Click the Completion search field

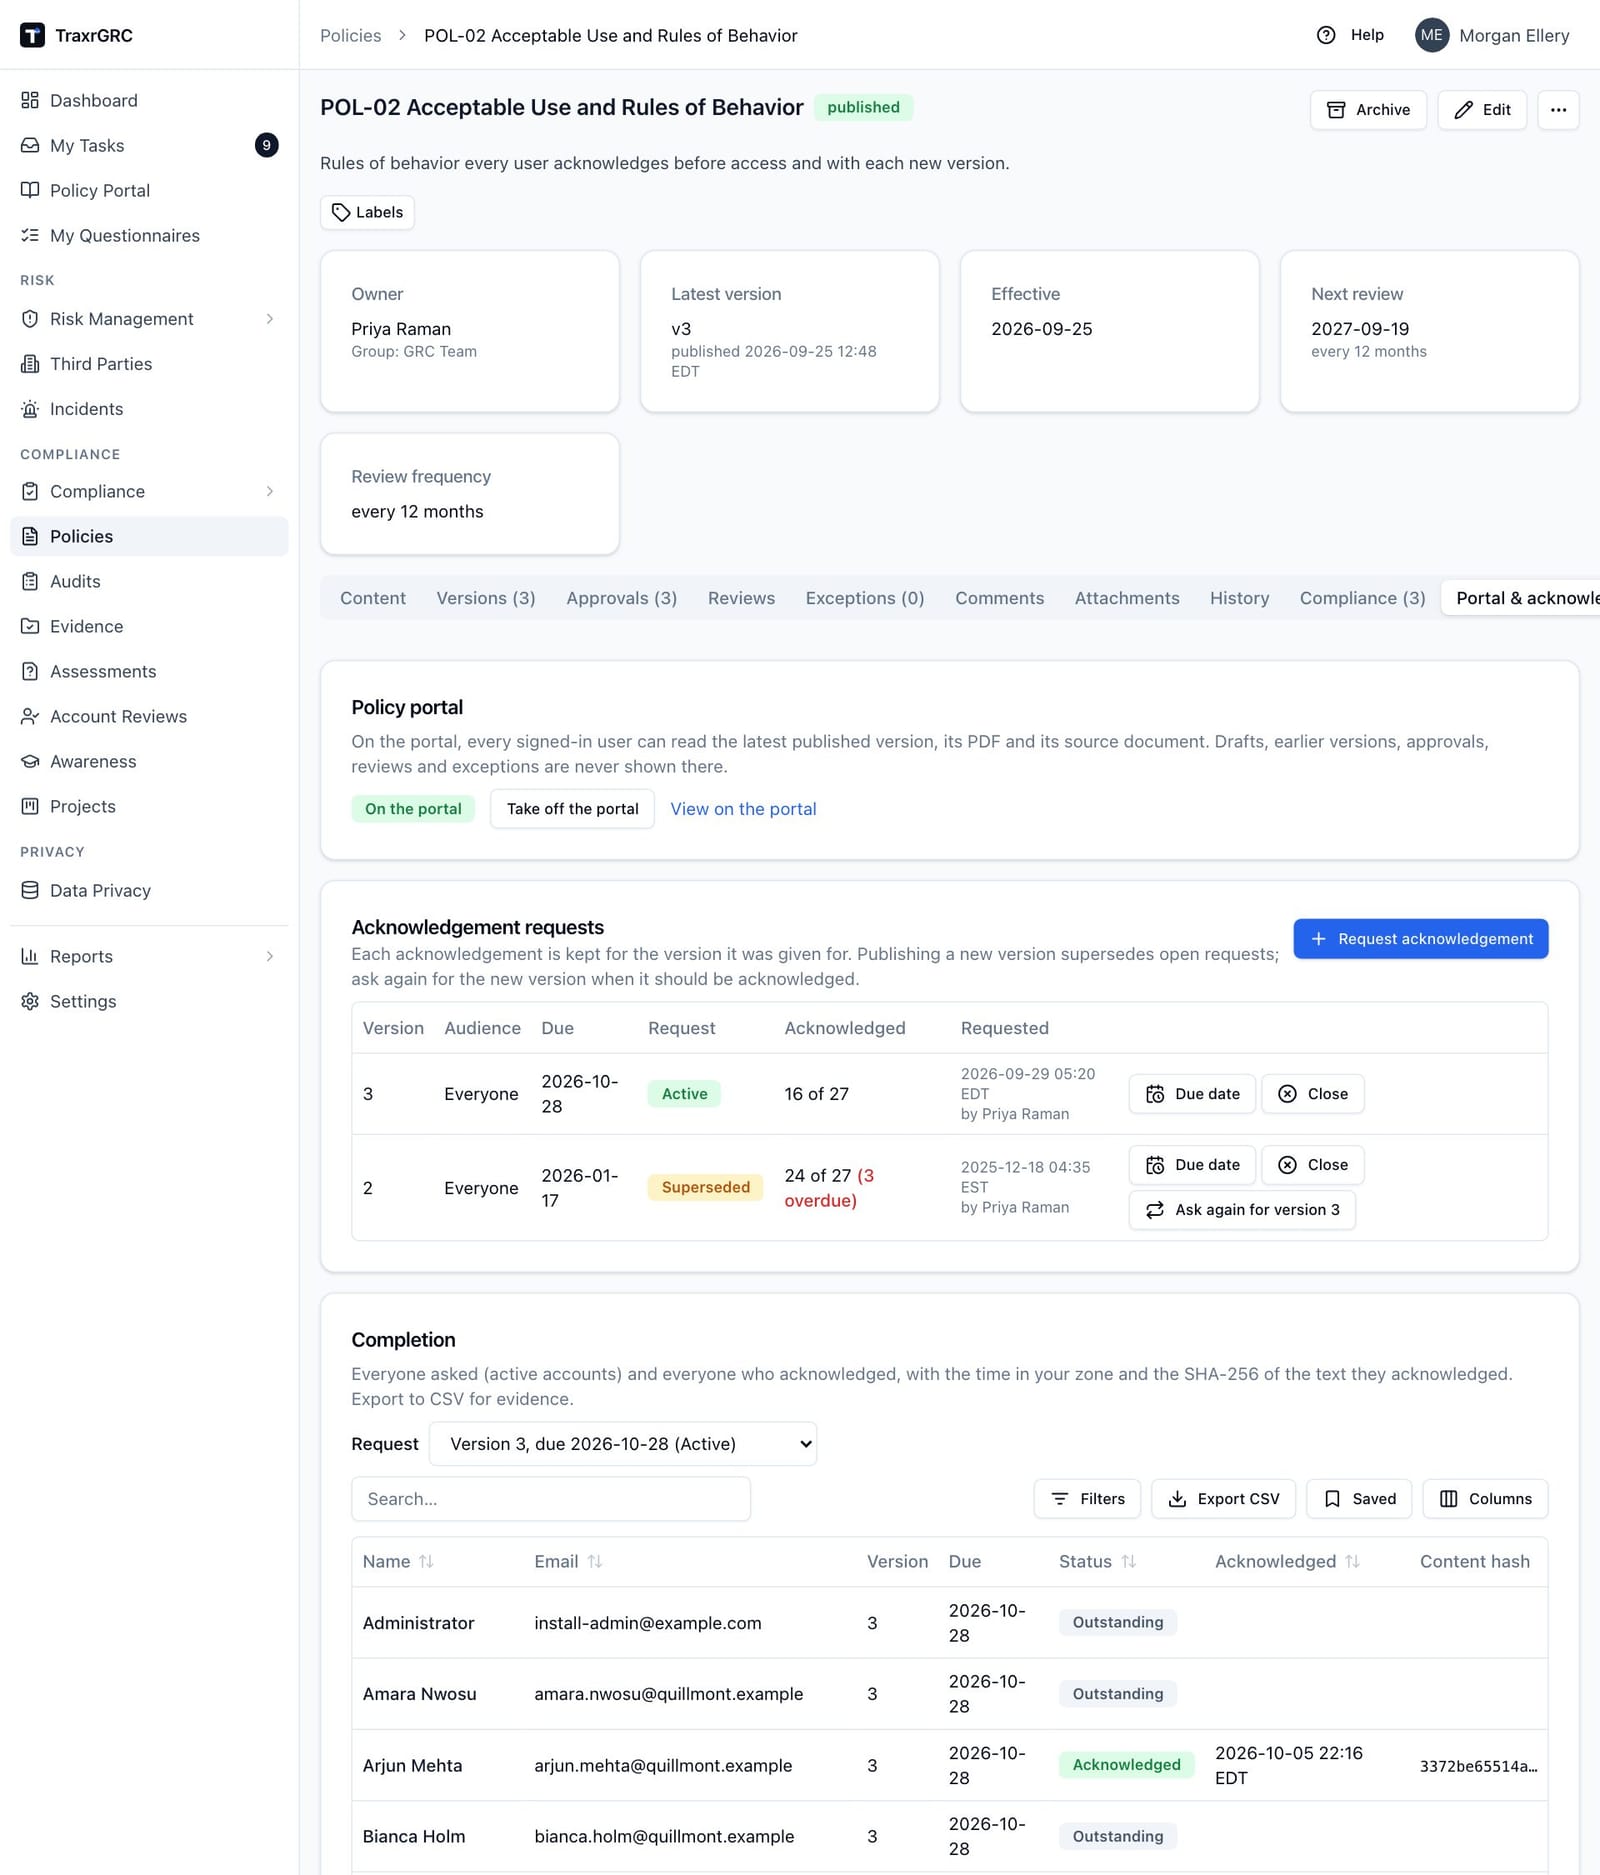pyautogui.click(x=551, y=1499)
